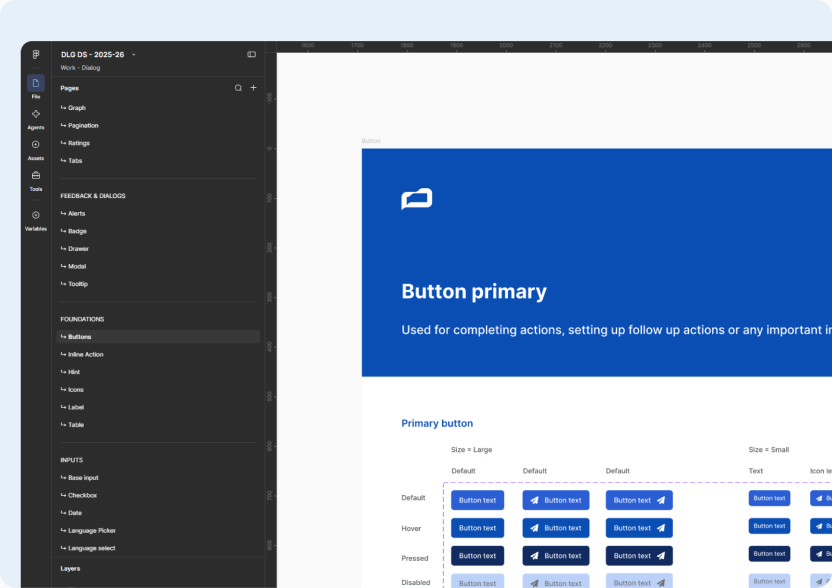Go to the Table page
The width and height of the screenshot is (832, 588).
coord(158,425)
